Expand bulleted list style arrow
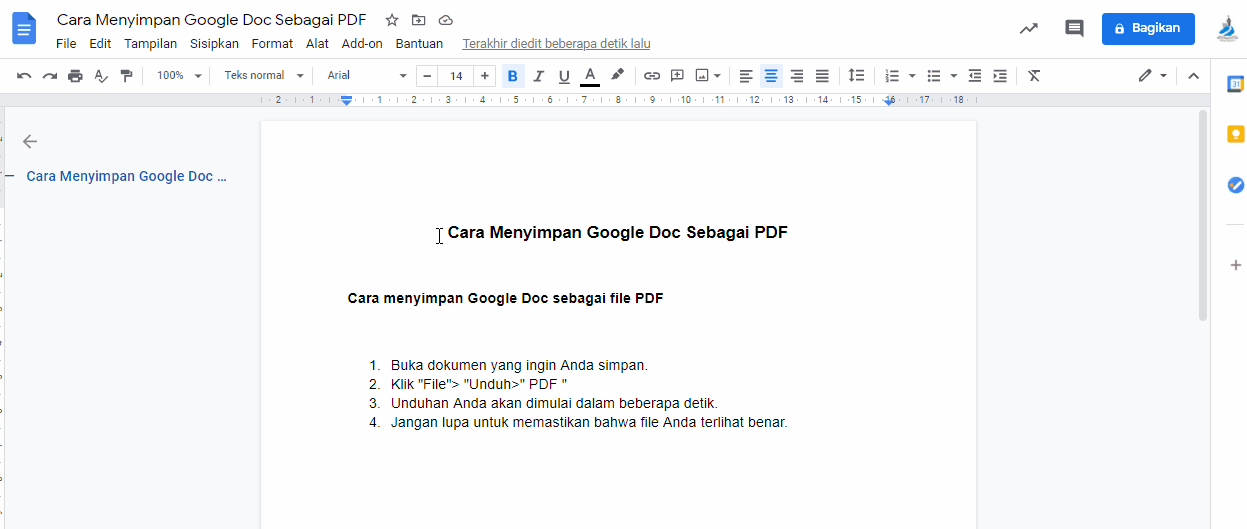Image resolution: width=1247 pixels, height=529 pixels. click(x=953, y=76)
